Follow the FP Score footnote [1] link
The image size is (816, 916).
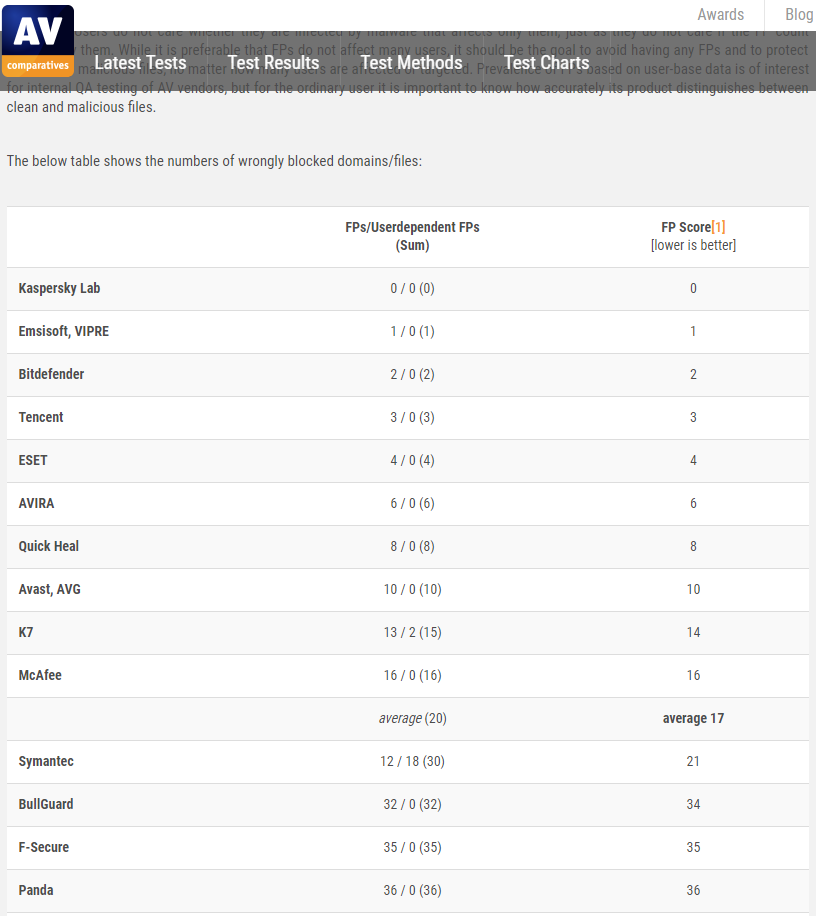[x=718, y=227]
